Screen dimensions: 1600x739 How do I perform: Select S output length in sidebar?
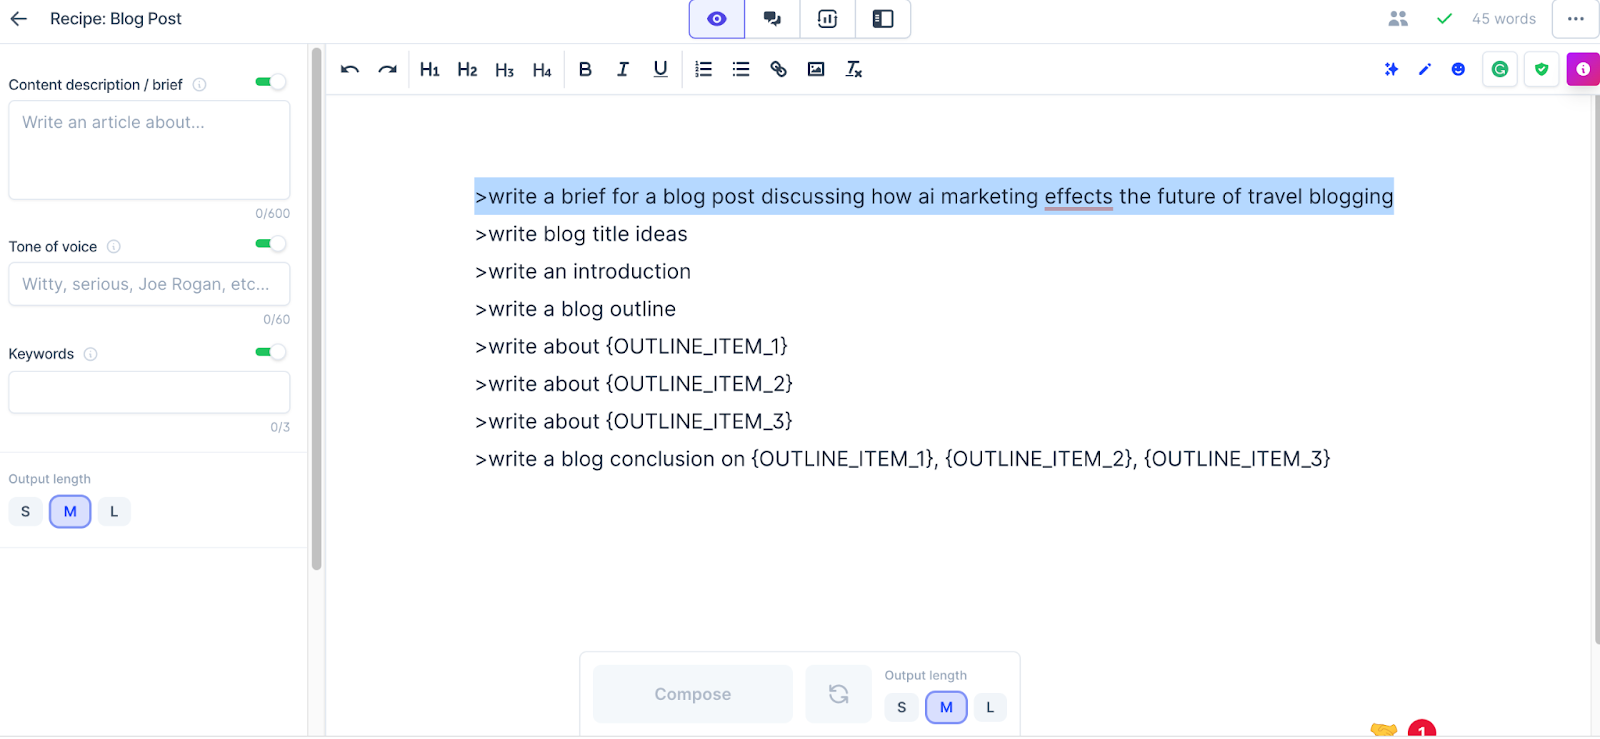coord(26,511)
